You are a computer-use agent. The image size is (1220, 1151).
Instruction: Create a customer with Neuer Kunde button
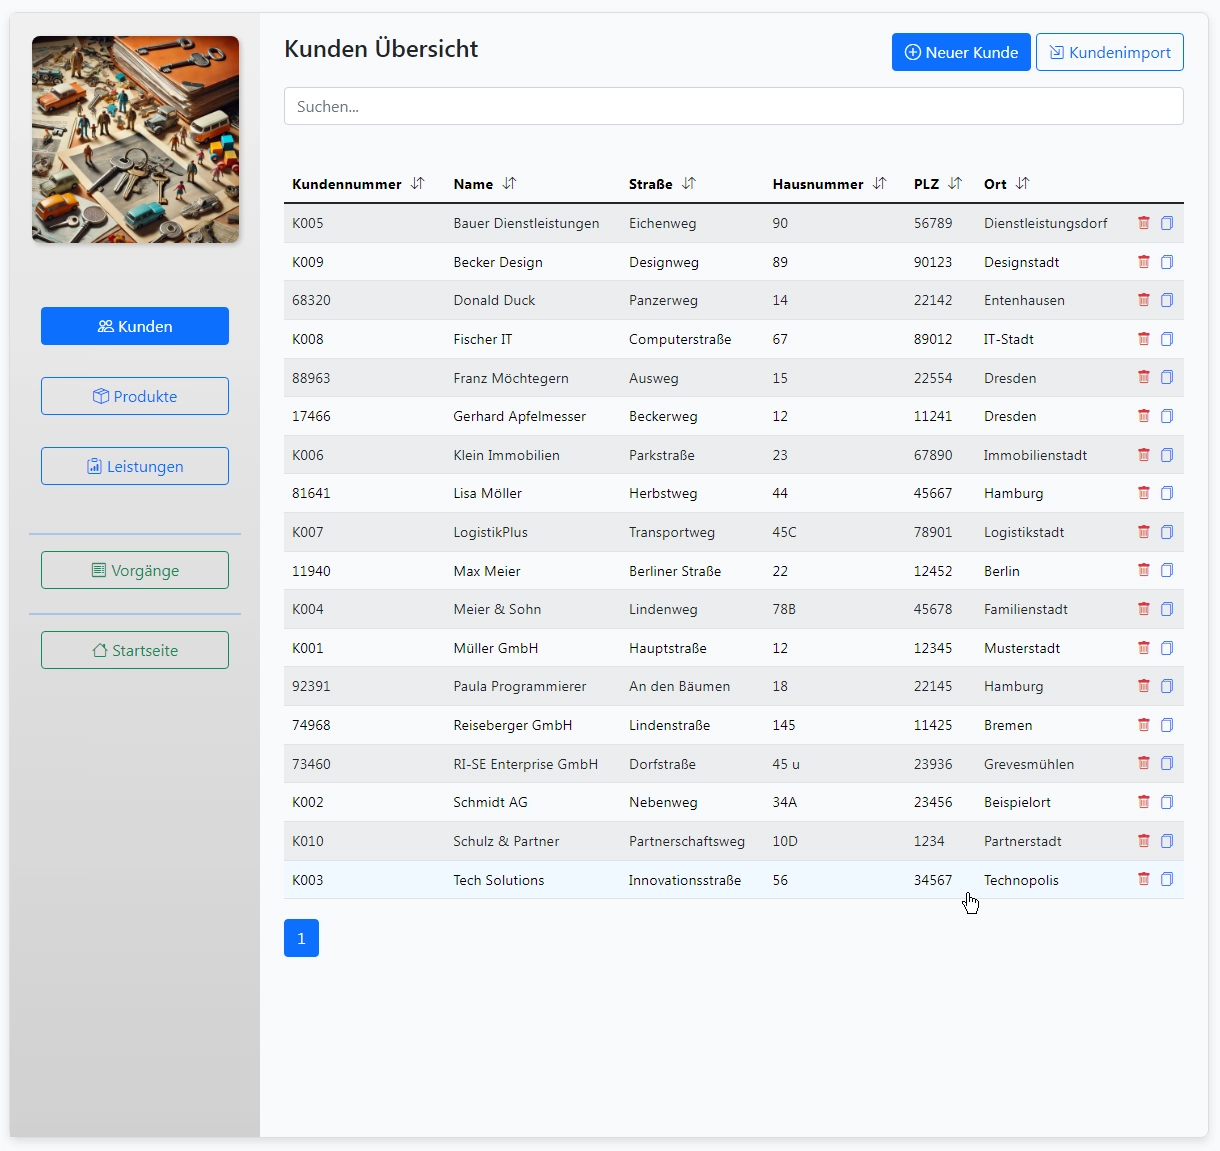pos(960,52)
